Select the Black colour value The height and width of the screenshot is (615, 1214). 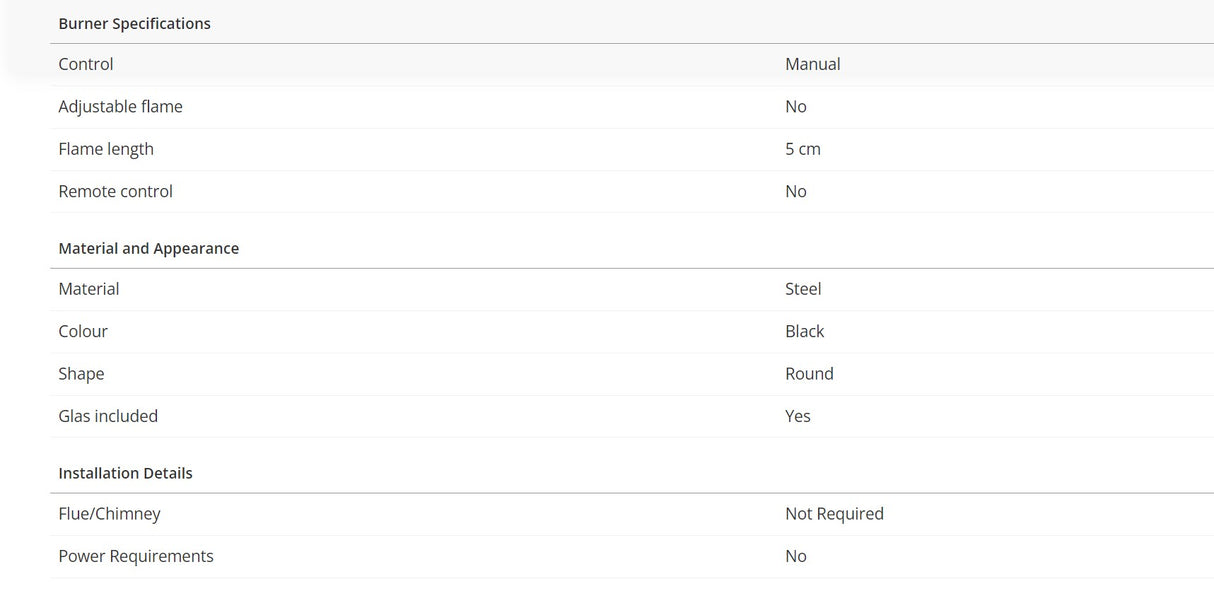804,331
